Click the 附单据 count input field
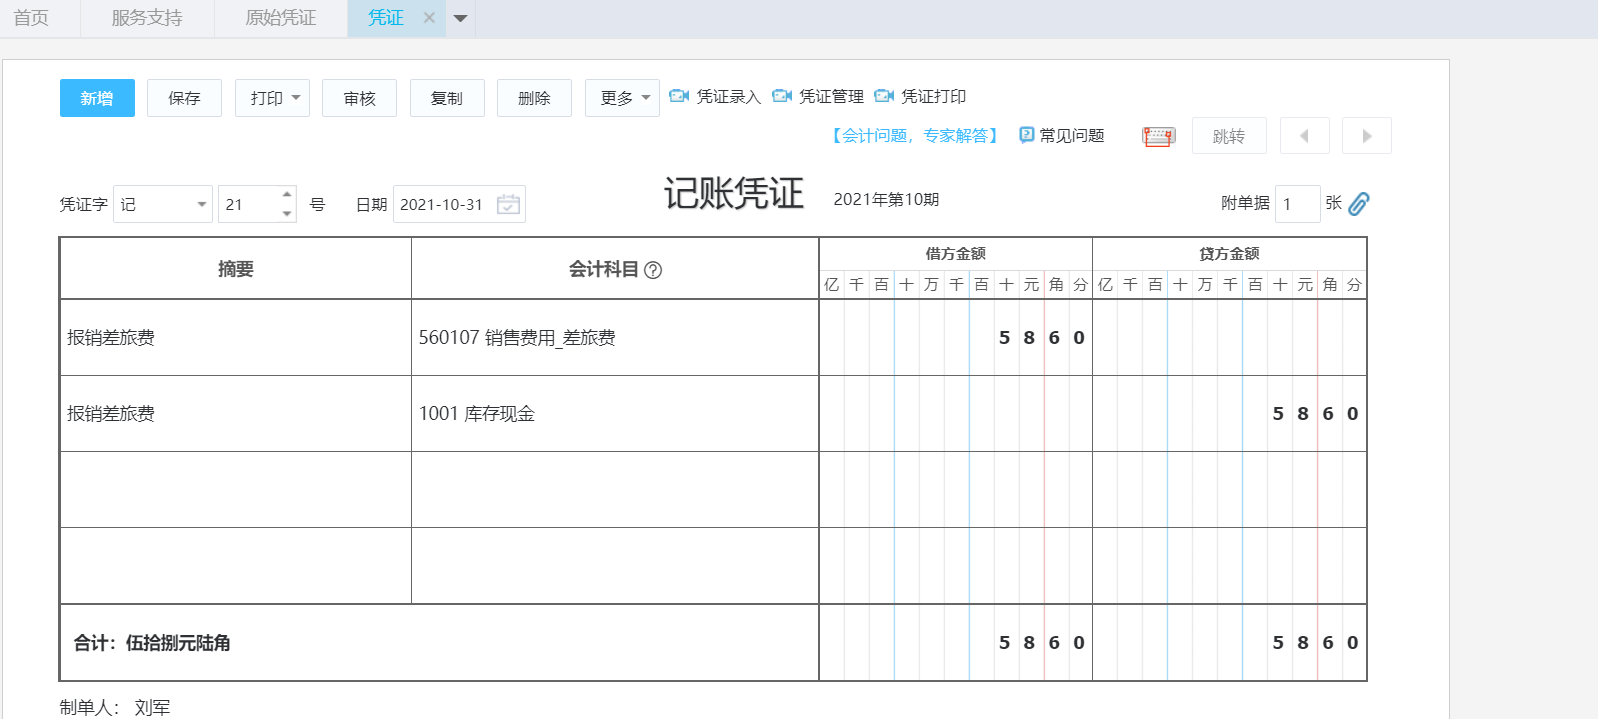 (1298, 204)
